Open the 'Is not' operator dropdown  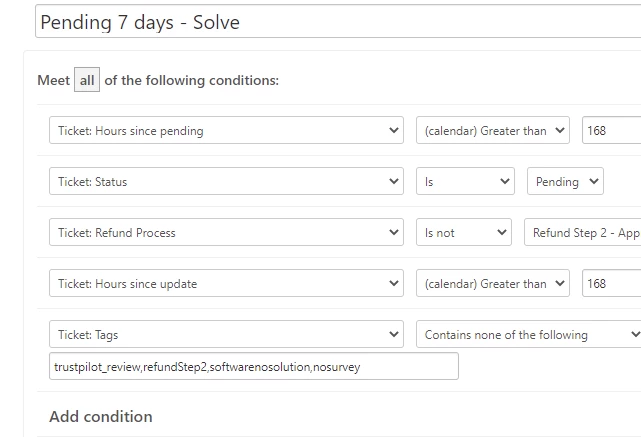(x=464, y=233)
